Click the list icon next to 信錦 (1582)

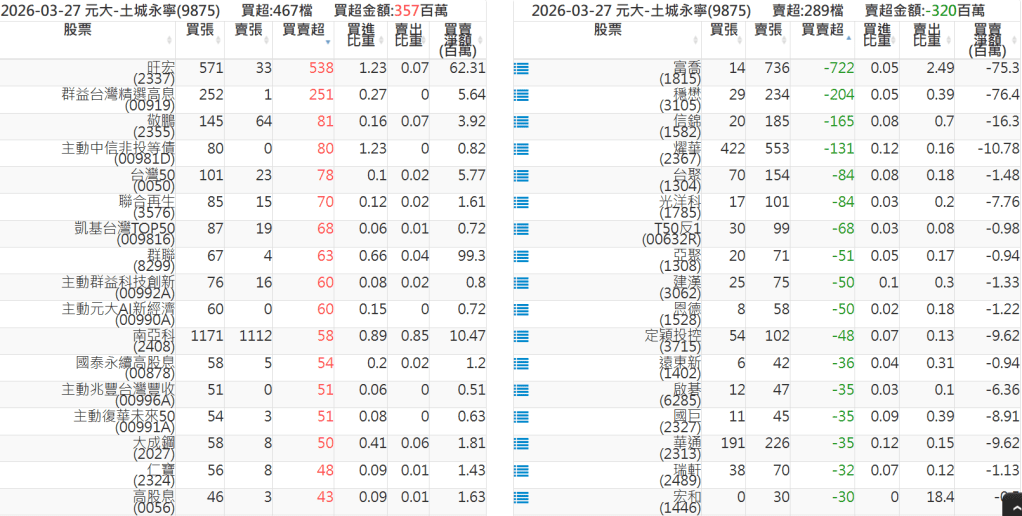click(x=521, y=123)
